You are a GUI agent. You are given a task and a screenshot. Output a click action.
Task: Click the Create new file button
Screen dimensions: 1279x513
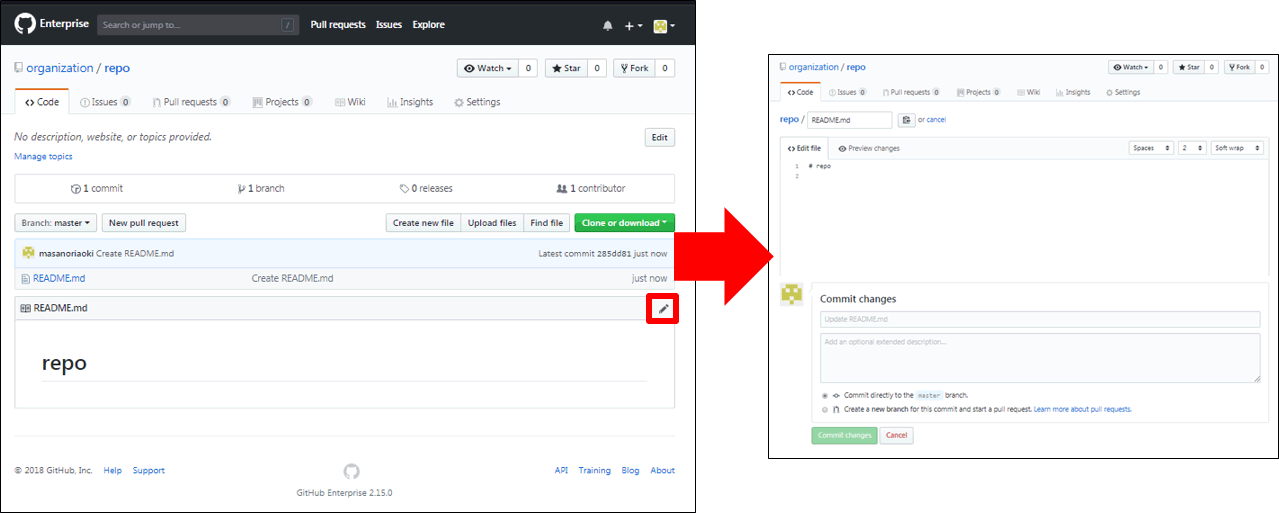pos(423,223)
